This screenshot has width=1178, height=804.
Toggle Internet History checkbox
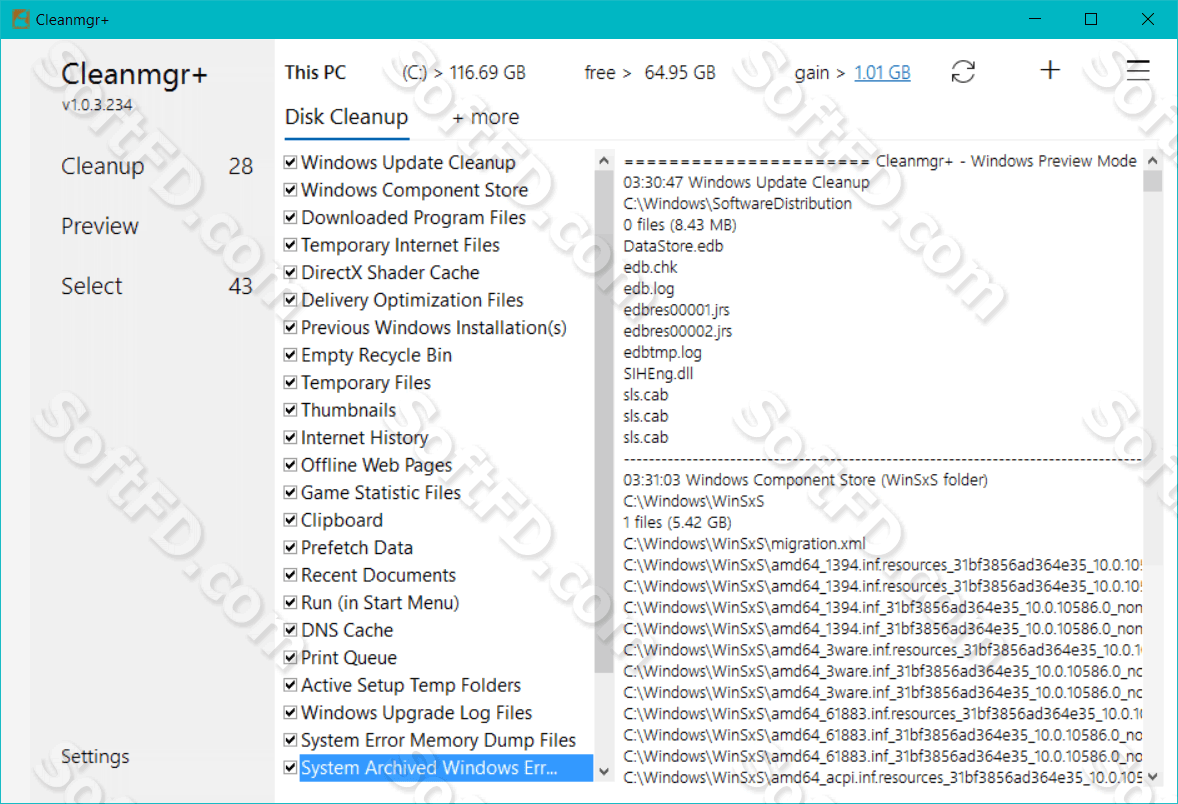click(291, 437)
